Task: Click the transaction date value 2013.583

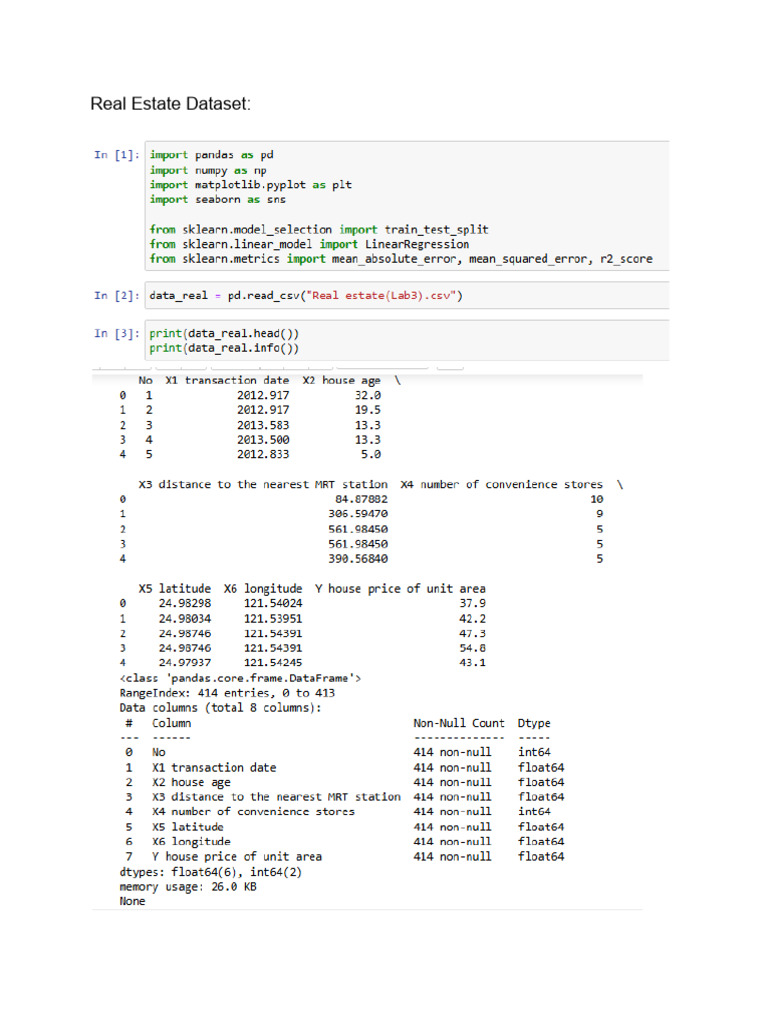Action: click(263, 425)
